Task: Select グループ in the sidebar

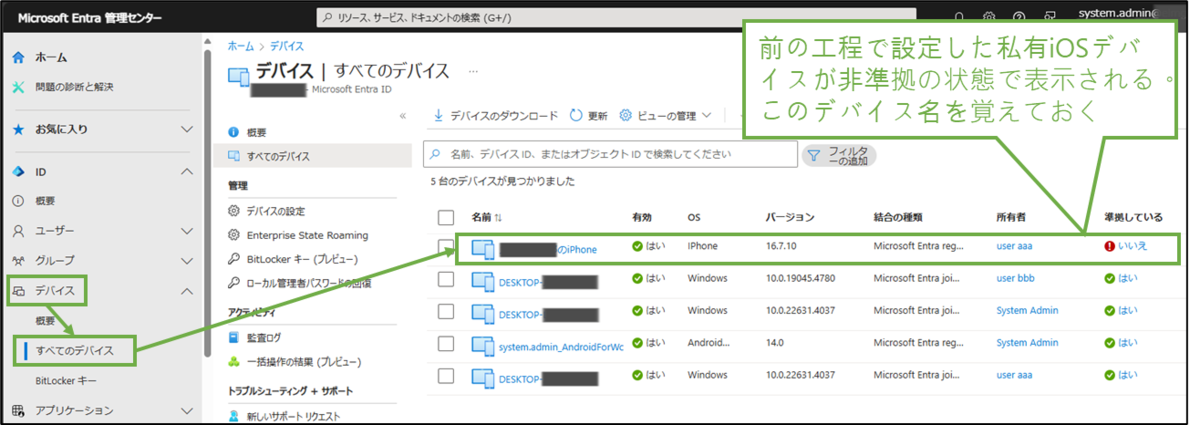Action: click(x=55, y=261)
